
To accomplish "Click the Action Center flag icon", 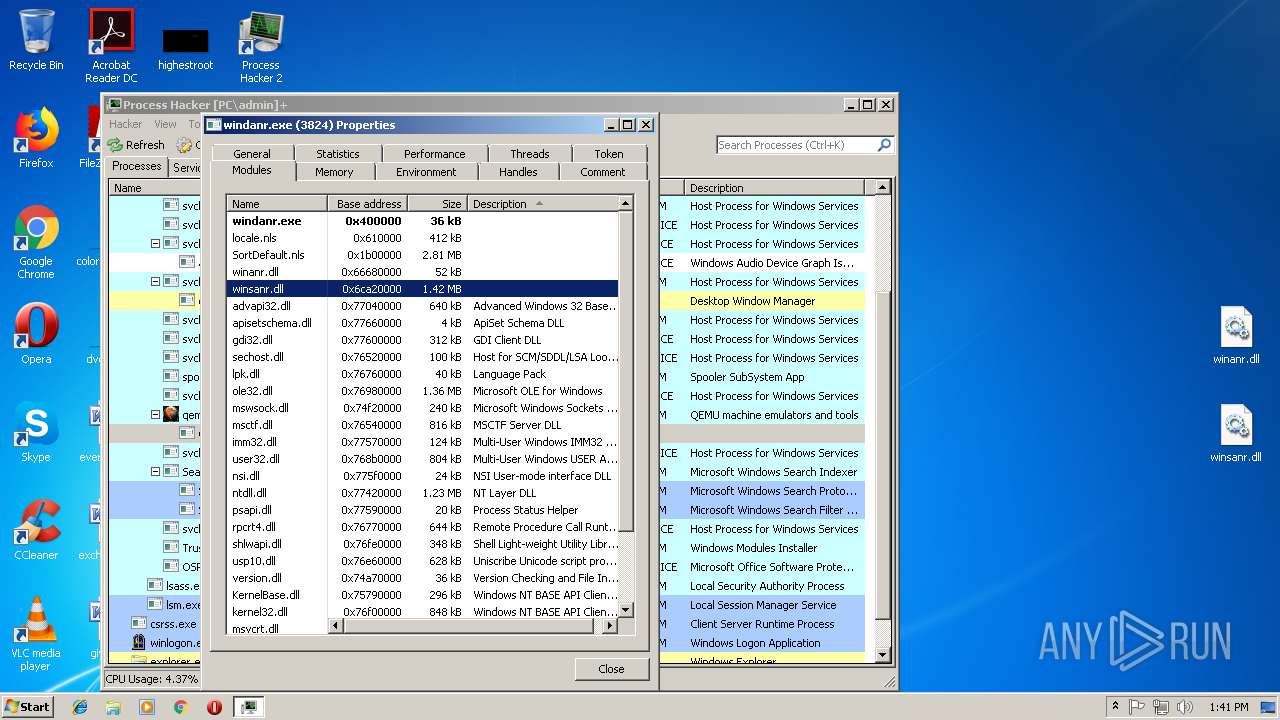I will click(1137, 707).
